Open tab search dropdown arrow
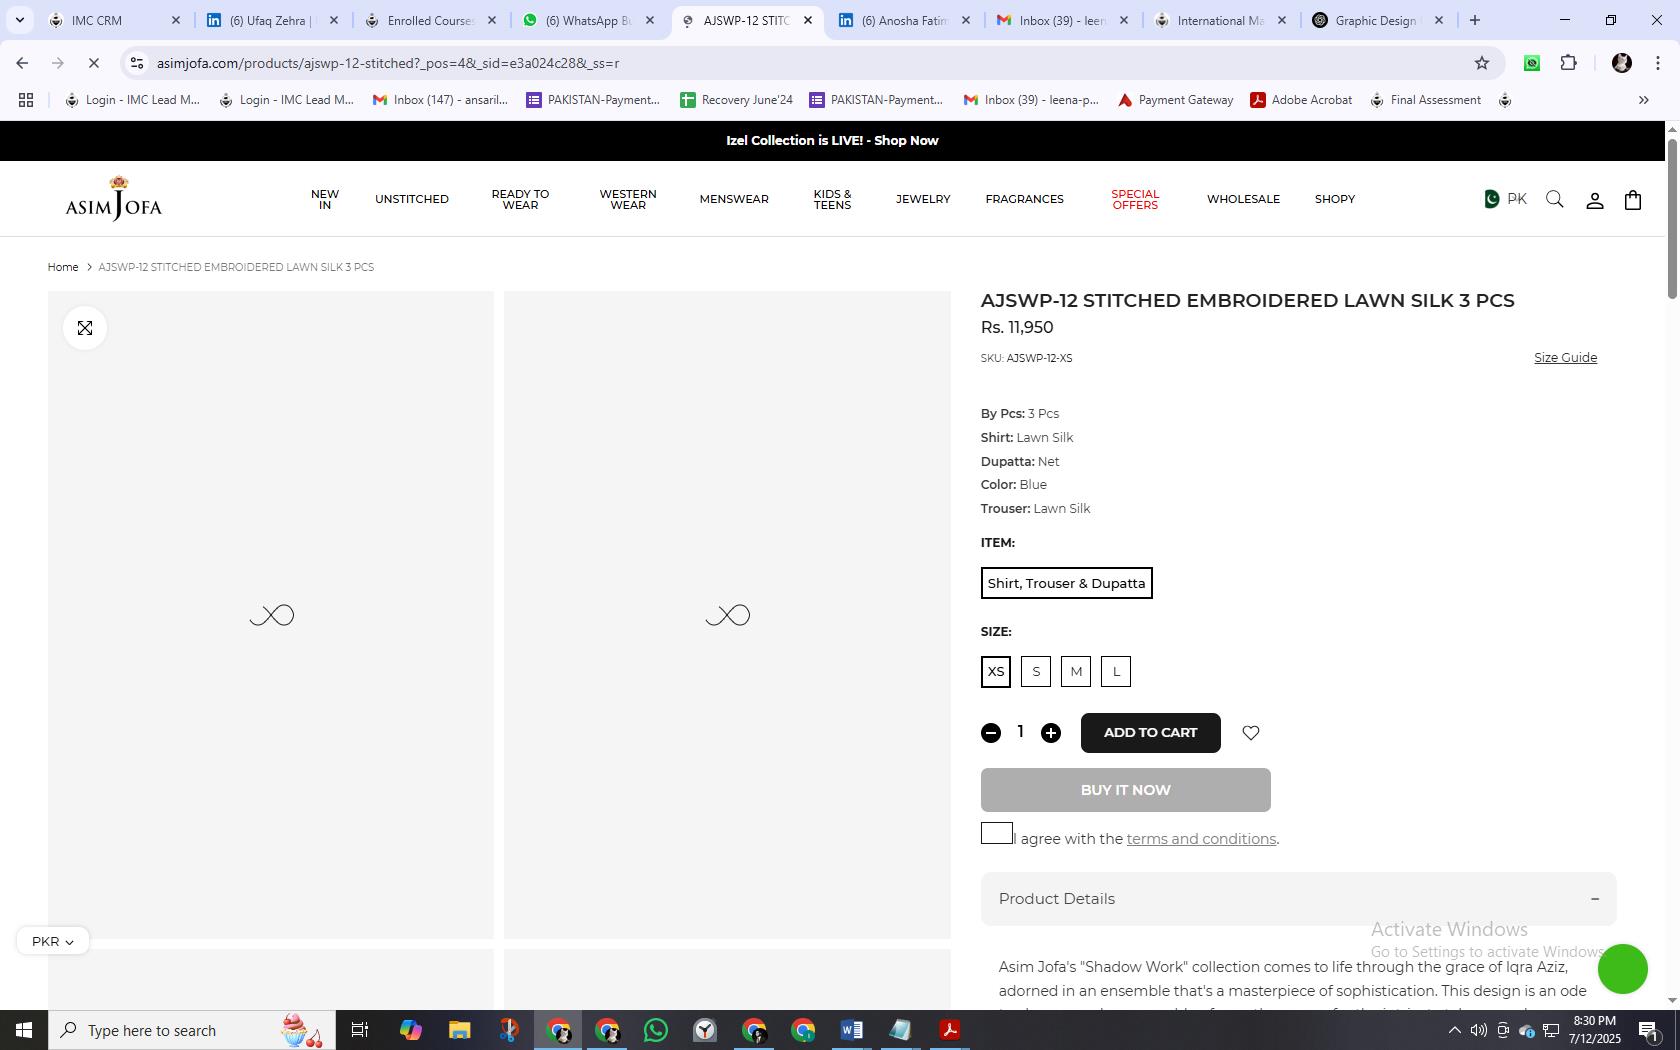Screen dimensions: 1680x1050 click(x=19, y=20)
